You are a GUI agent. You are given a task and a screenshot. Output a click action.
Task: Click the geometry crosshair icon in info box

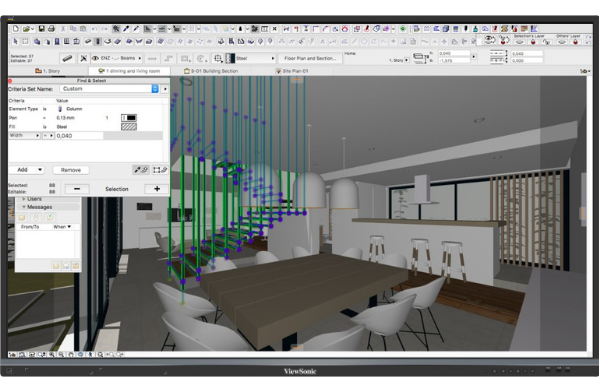pyautogui.click(x=218, y=58)
